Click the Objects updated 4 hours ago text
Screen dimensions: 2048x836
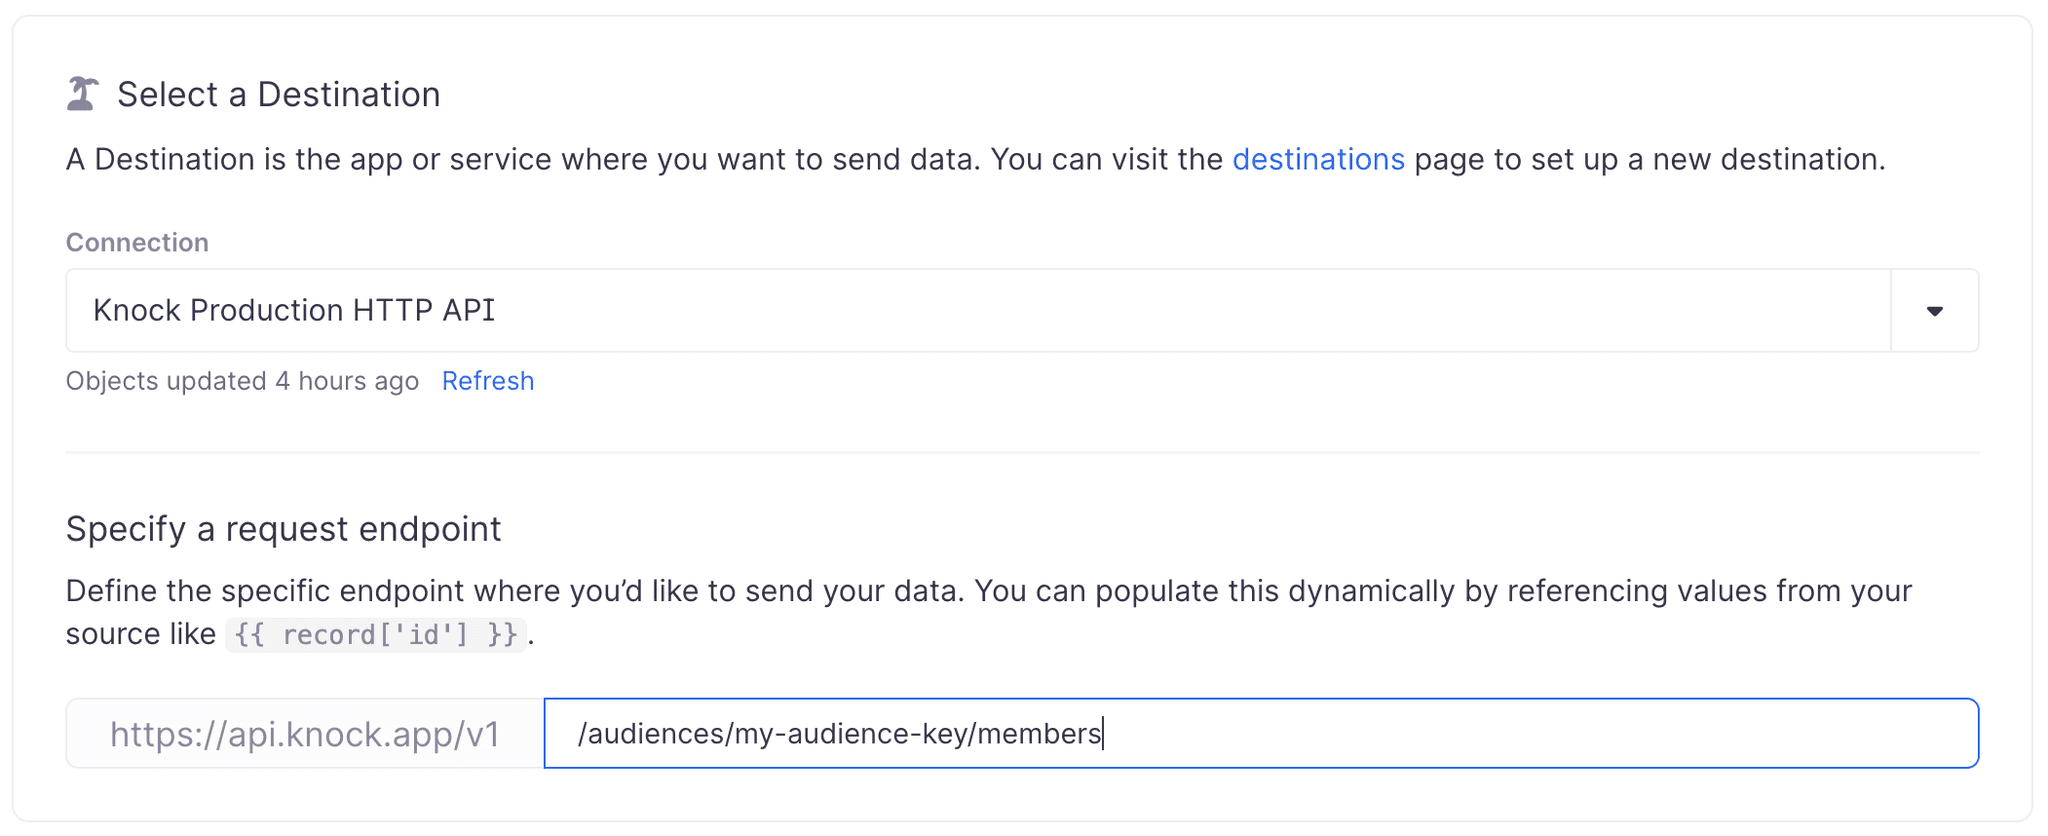pyautogui.click(x=242, y=381)
